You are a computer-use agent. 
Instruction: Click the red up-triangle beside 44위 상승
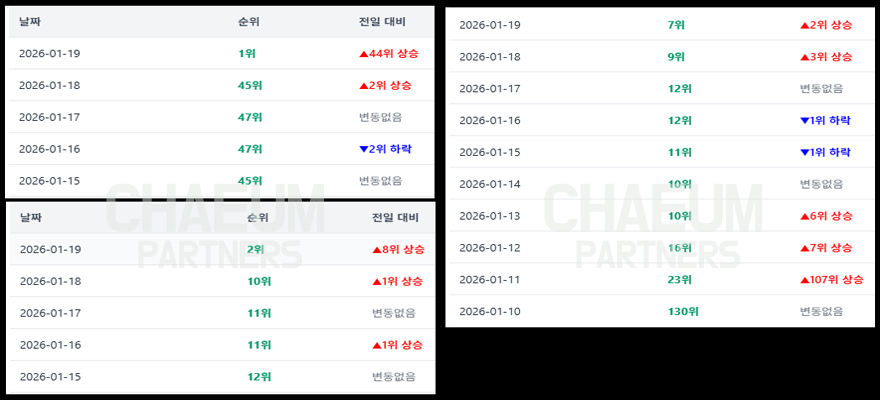tap(364, 54)
